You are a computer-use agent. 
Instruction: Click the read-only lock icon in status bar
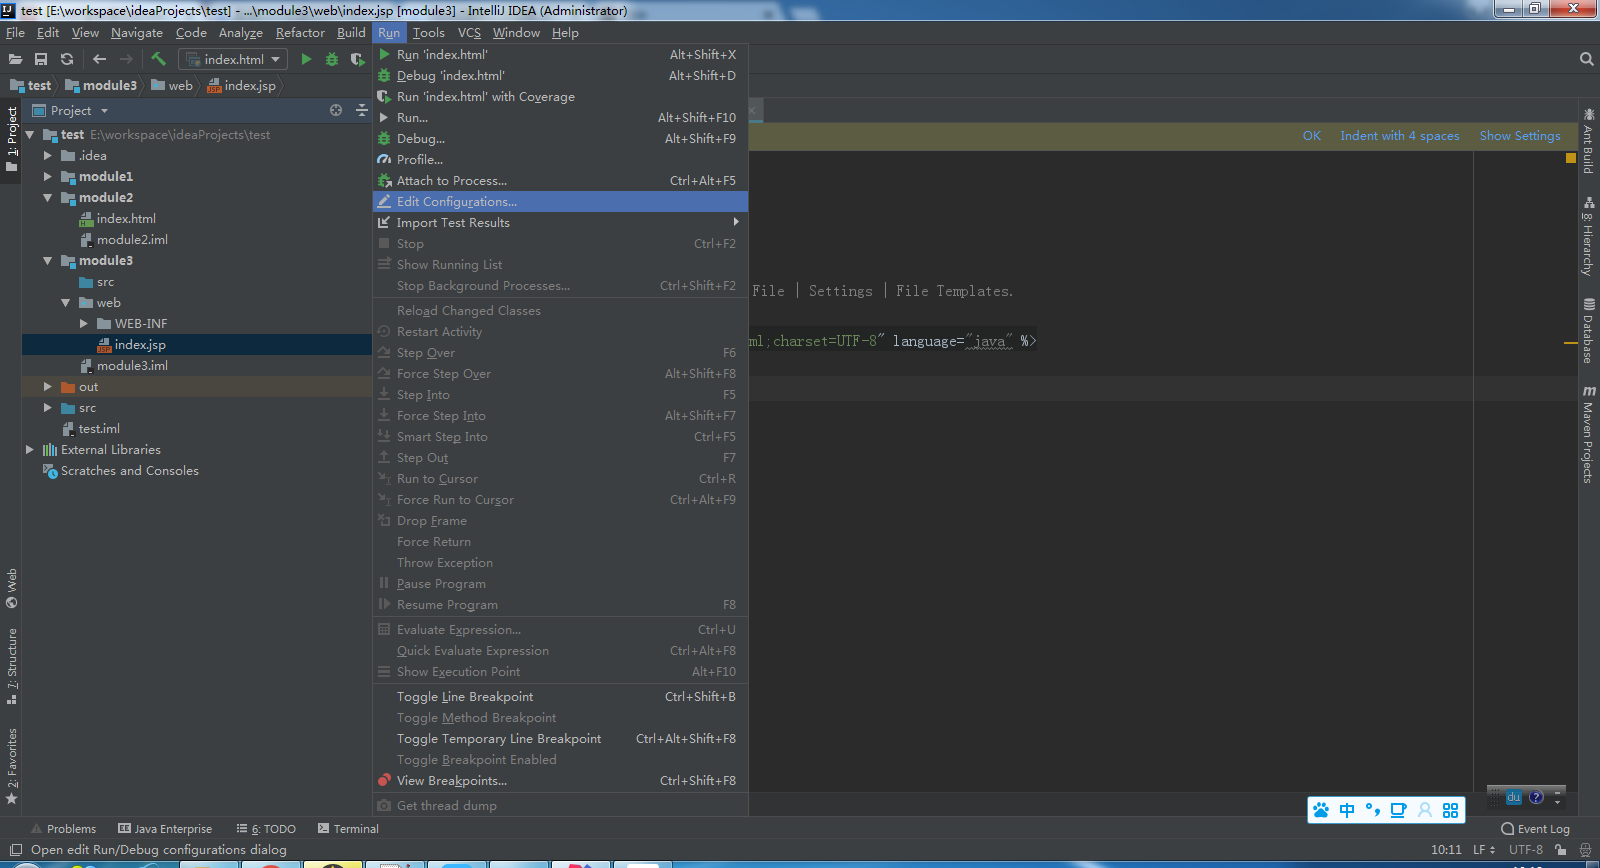pyautogui.click(x=1560, y=850)
